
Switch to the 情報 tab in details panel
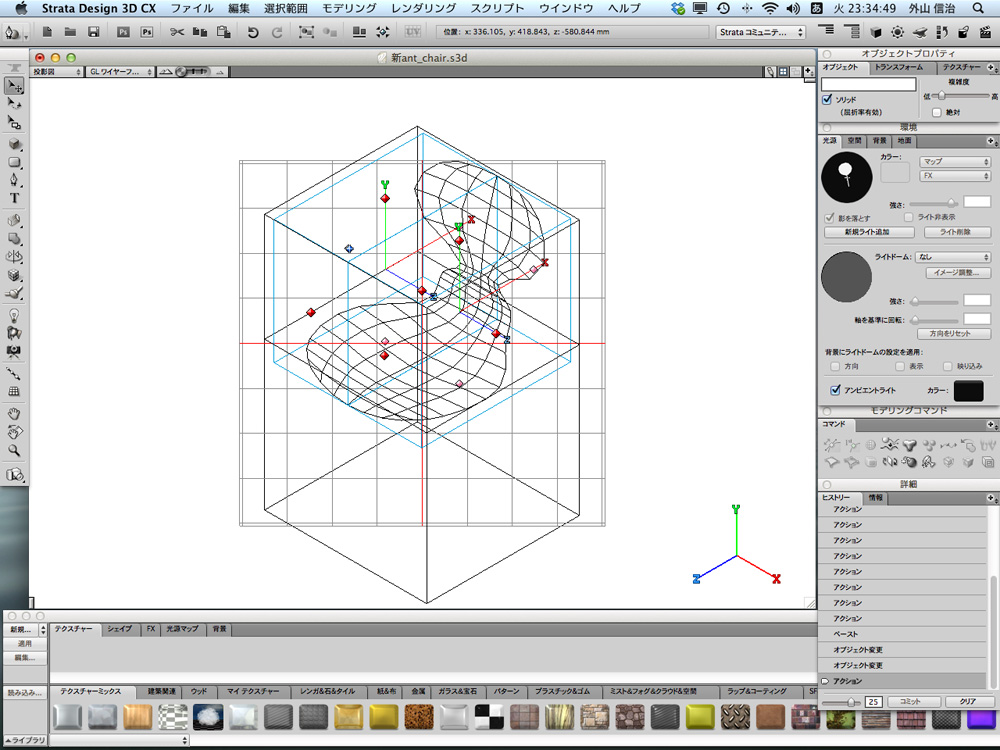[x=875, y=497]
